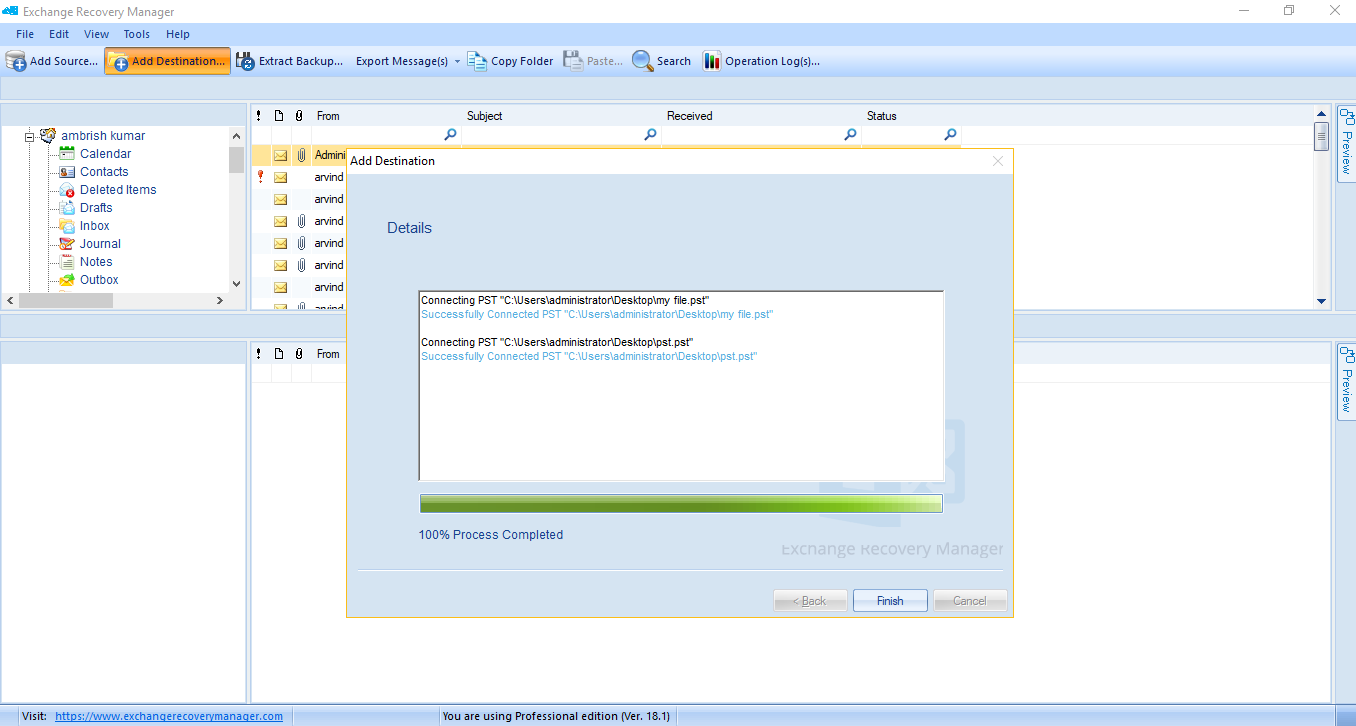The height and width of the screenshot is (726, 1356).
Task: Open the Outbox folder icon
Action: 67,279
